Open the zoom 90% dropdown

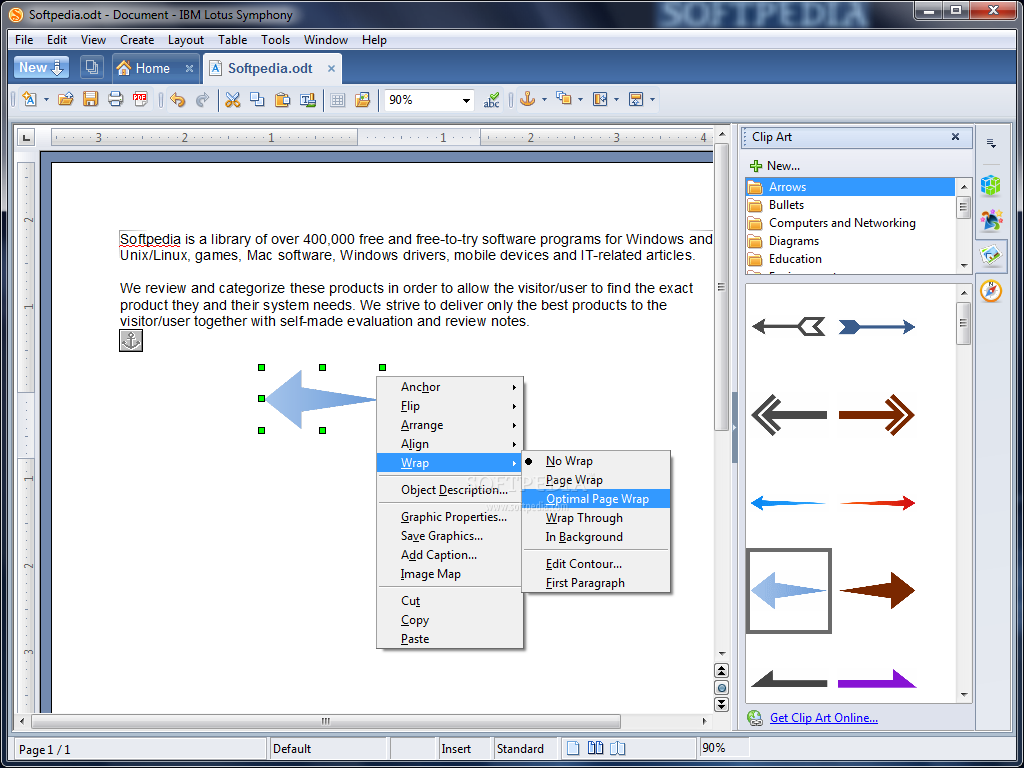point(466,101)
